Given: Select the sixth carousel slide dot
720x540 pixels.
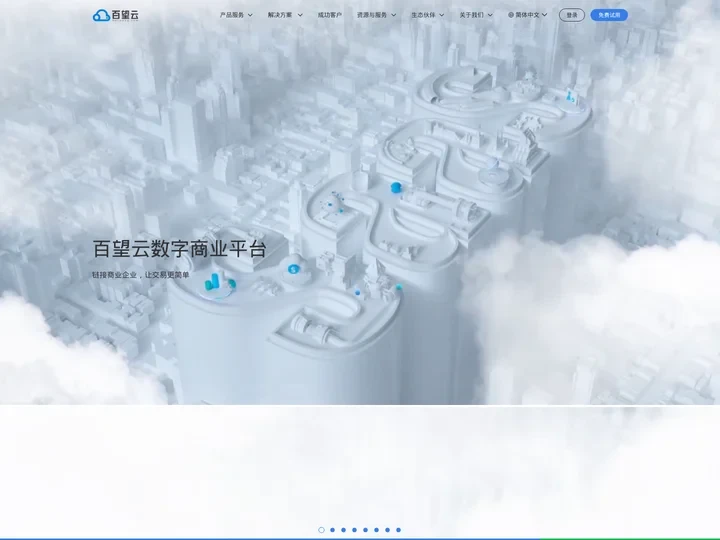Looking at the screenshot, I should (x=377, y=530).
